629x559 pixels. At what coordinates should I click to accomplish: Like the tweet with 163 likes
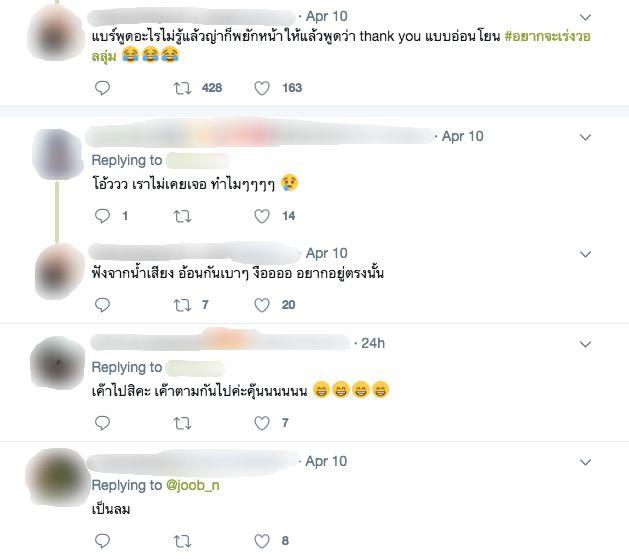pos(262,88)
